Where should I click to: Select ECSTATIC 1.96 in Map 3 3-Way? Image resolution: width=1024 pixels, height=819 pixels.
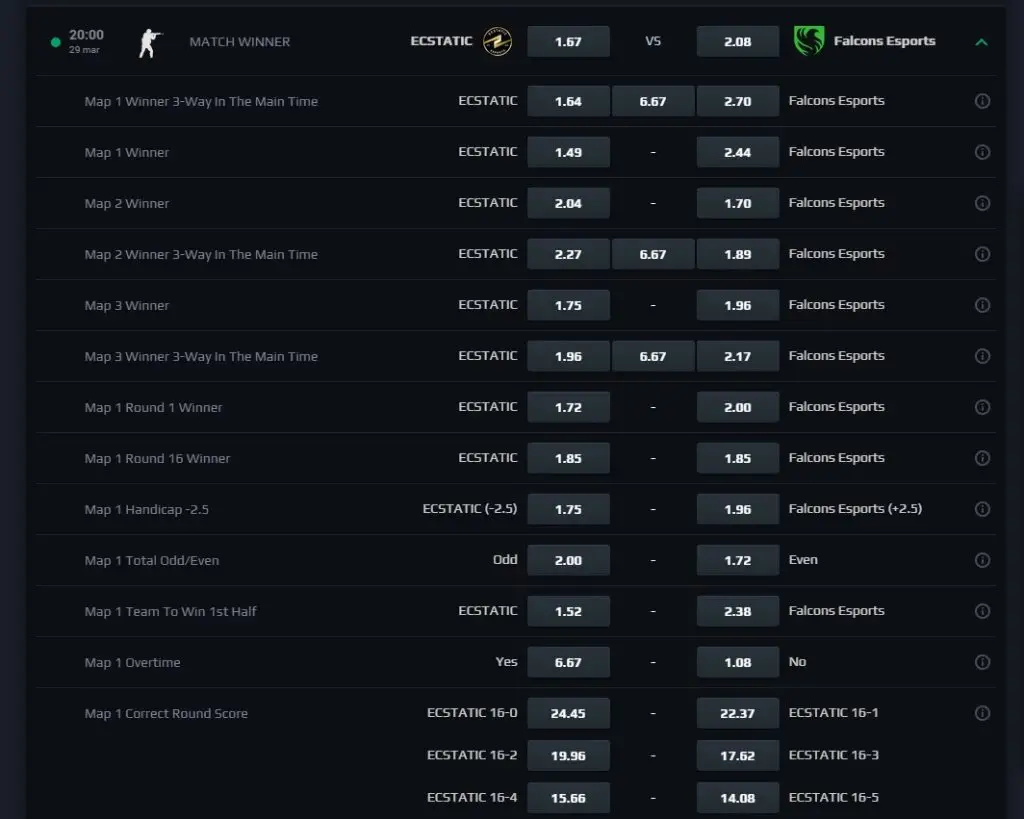[568, 356]
